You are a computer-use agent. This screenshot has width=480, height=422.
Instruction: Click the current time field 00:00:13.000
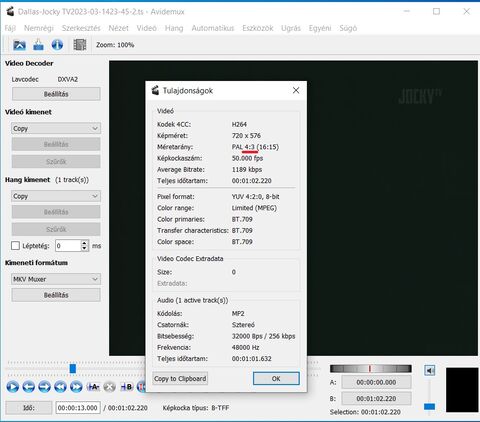[x=78, y=408]
